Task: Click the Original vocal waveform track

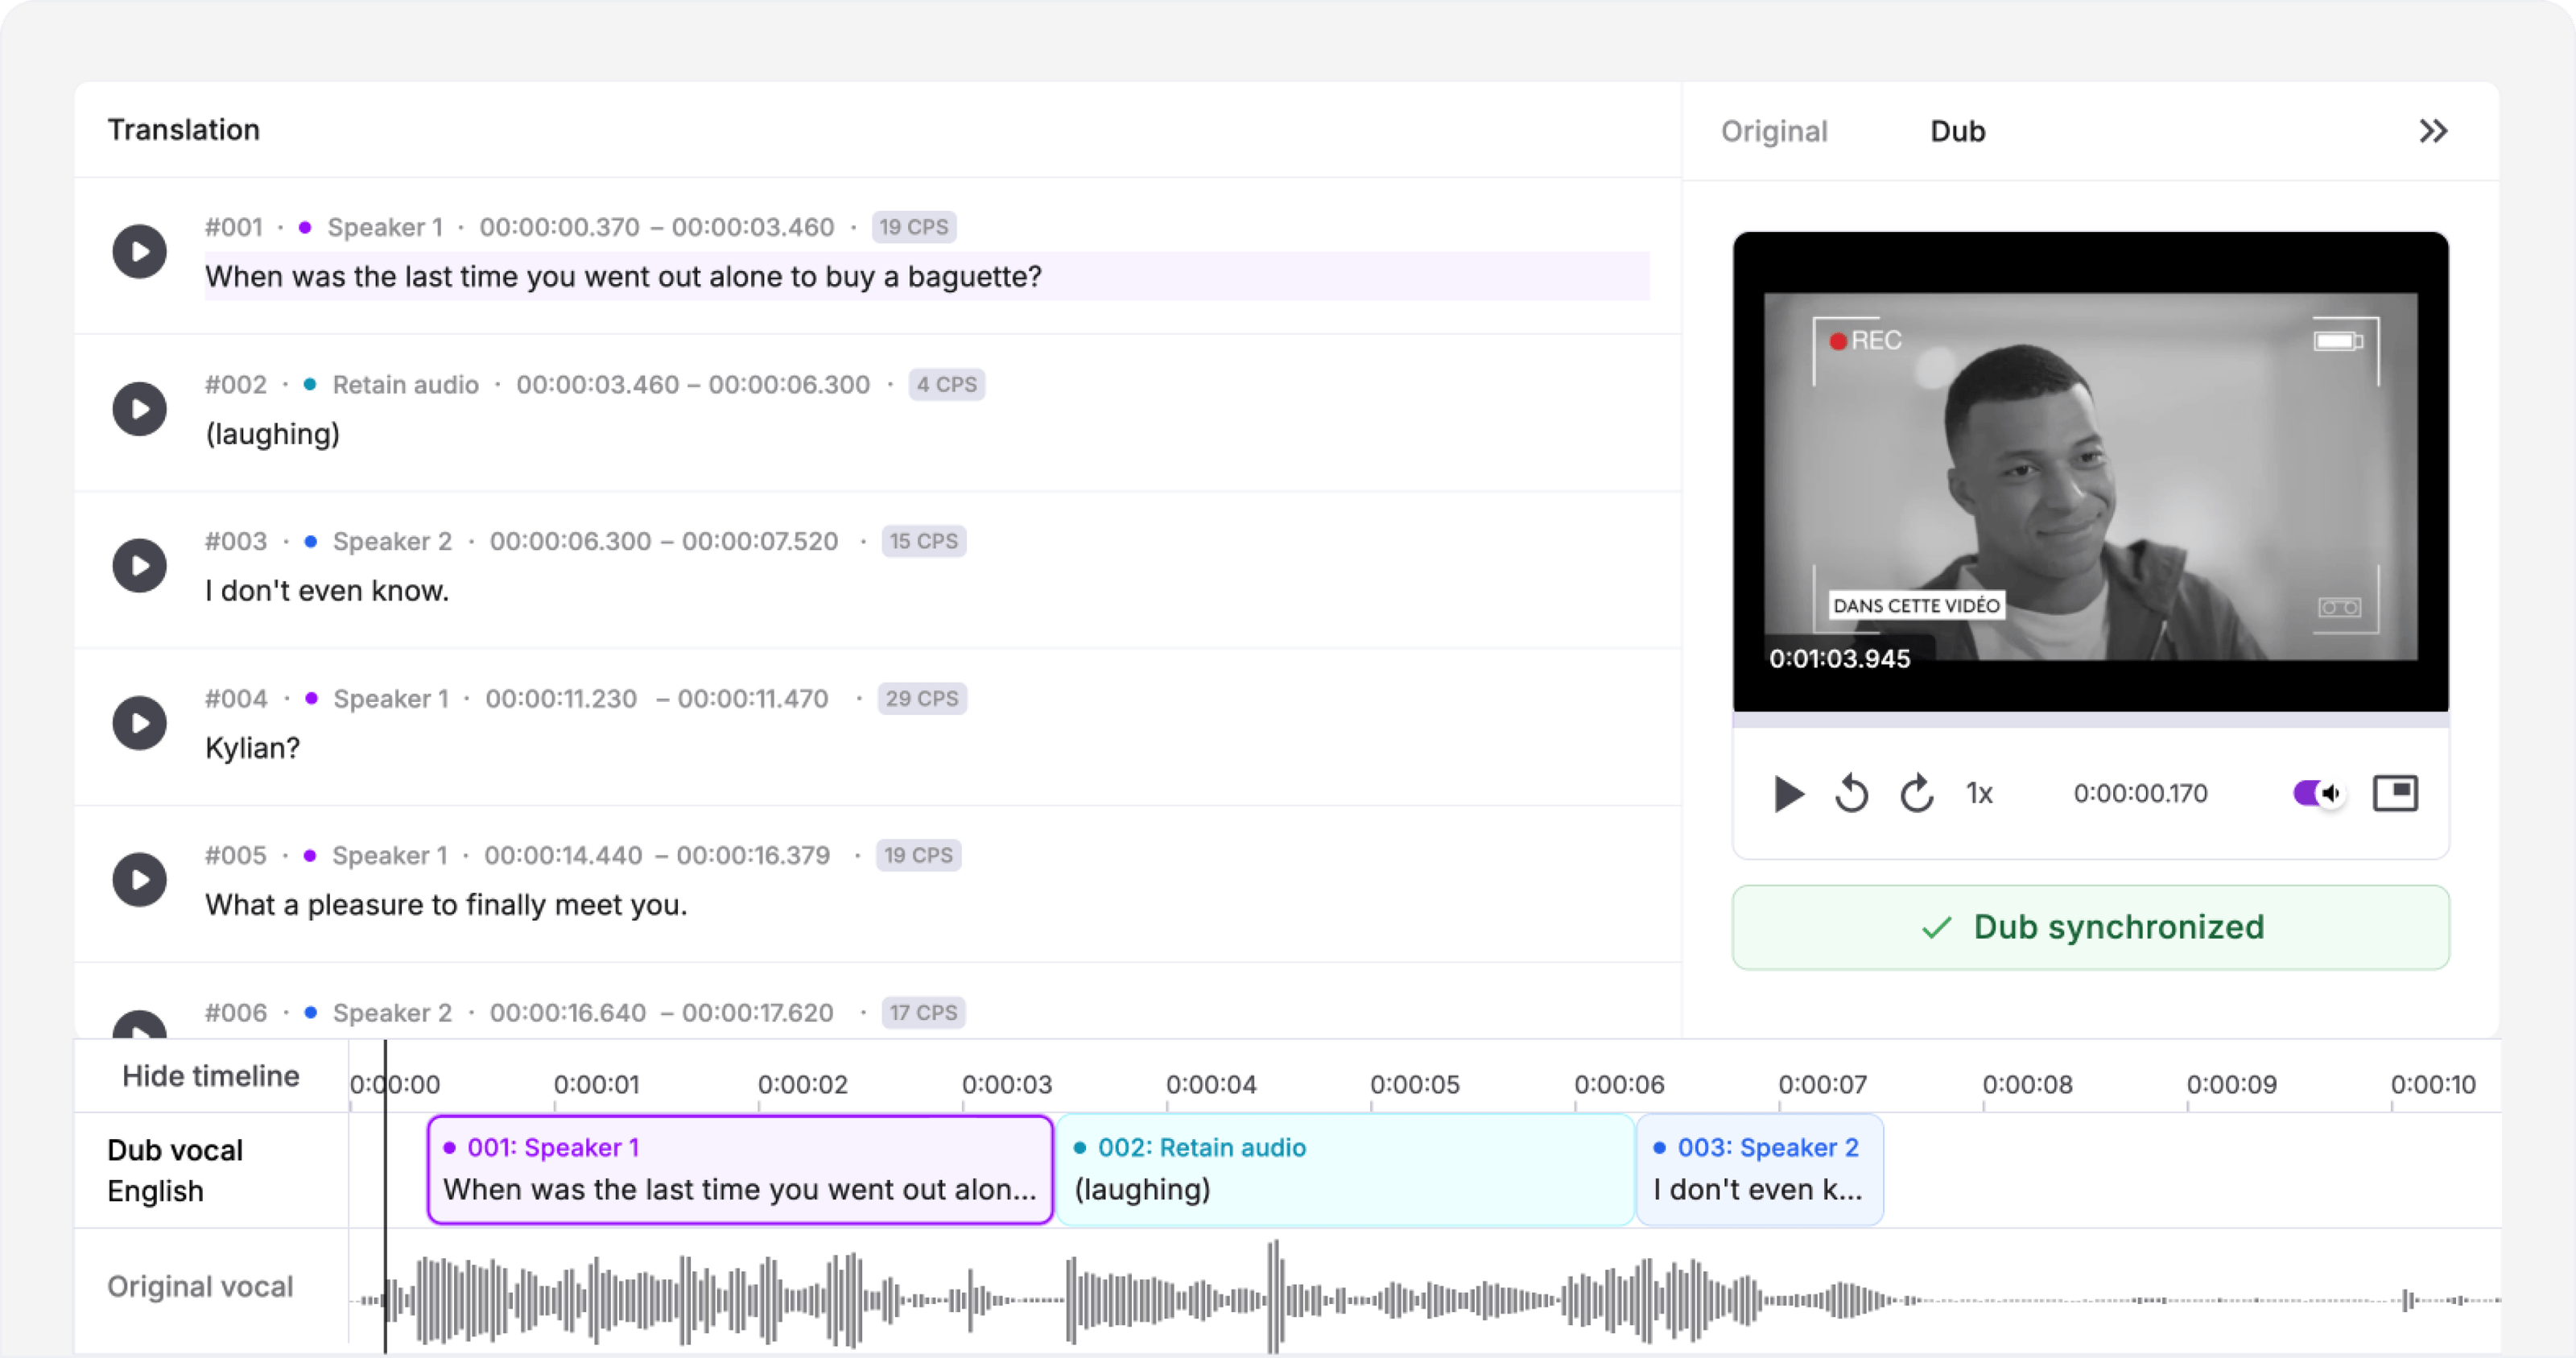Action: point(1425,1299)
